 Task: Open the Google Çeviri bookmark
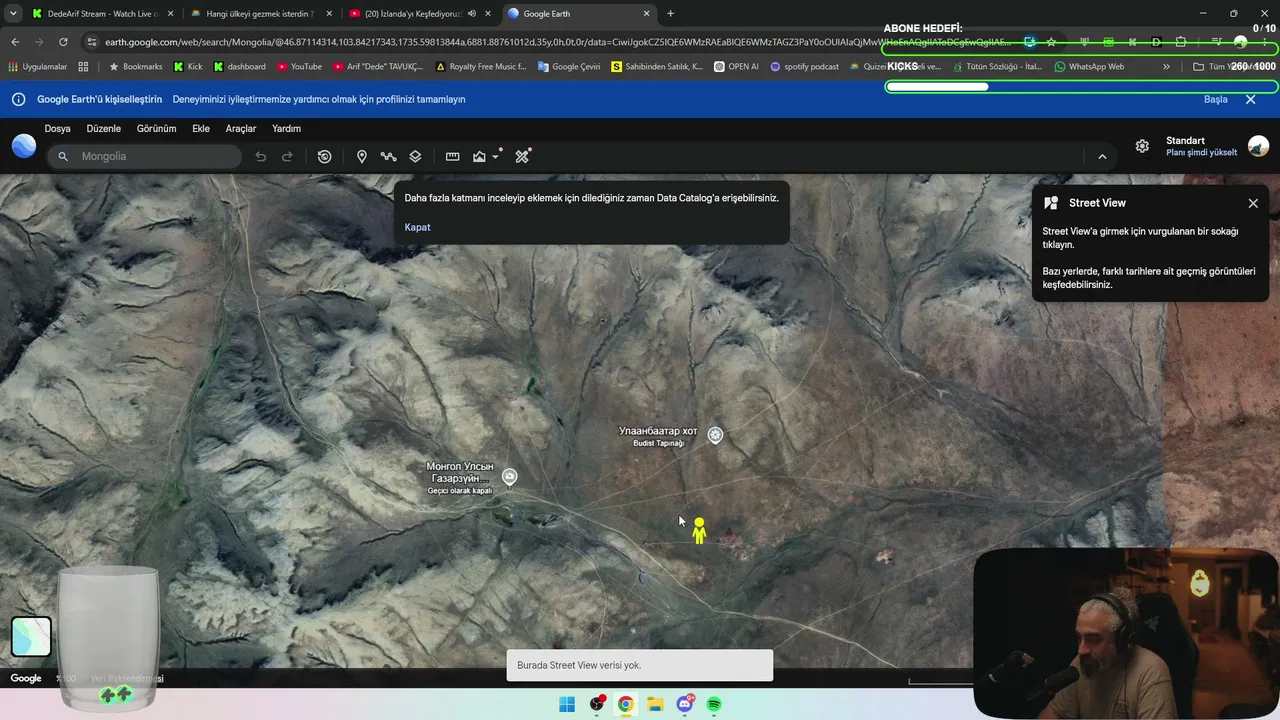click(x=571, y=67)
